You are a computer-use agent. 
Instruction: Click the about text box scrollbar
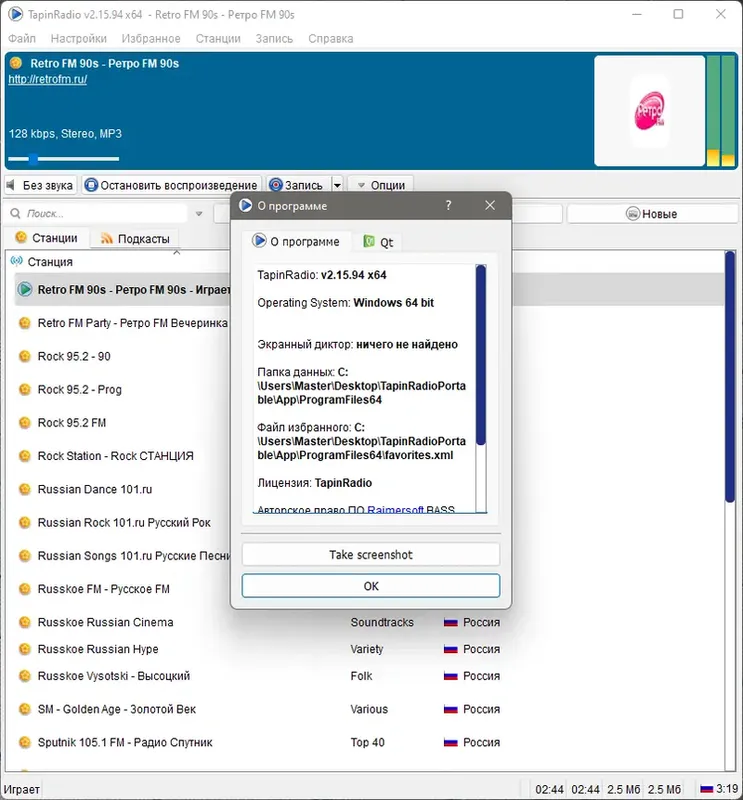tap(481, 355)
